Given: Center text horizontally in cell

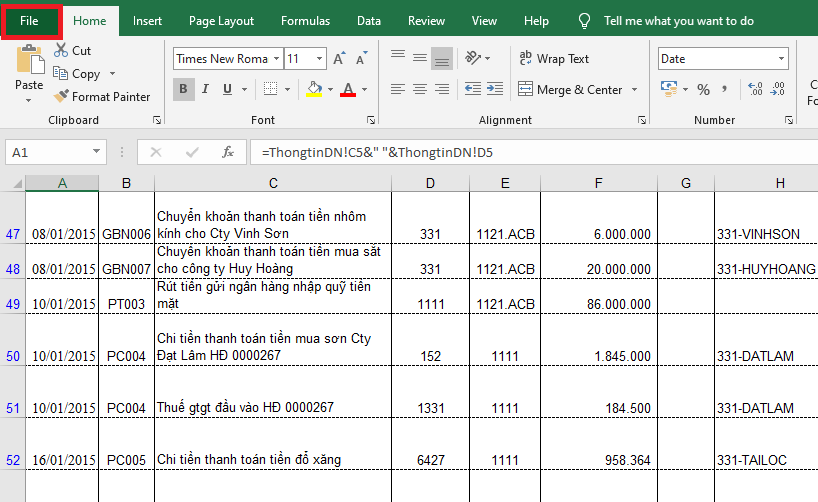Looking at the screenshot, I should tap(420, 90).
